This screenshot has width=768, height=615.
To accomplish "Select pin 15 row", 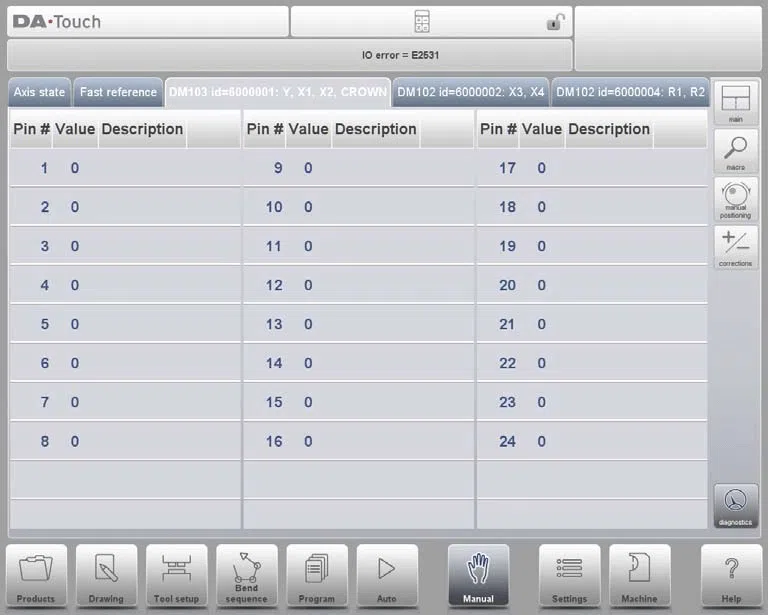I will pos(359,402).
